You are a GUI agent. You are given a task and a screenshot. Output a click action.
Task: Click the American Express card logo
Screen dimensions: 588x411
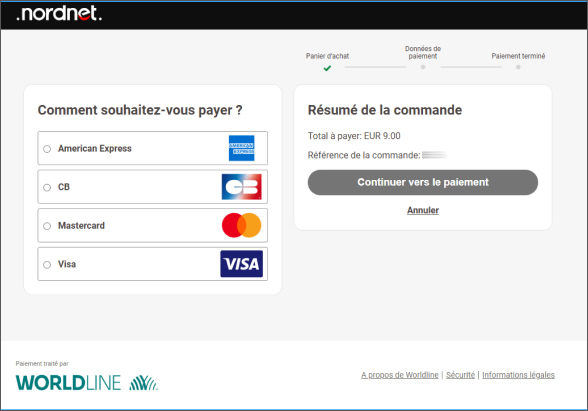[x=242, y=148]
